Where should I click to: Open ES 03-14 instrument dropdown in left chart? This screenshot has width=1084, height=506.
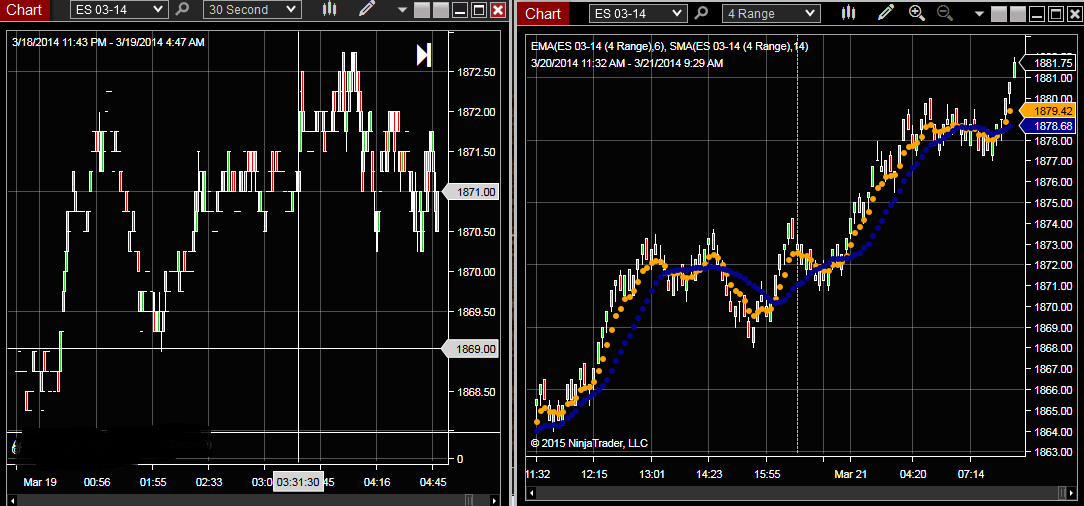pos(119,10)
